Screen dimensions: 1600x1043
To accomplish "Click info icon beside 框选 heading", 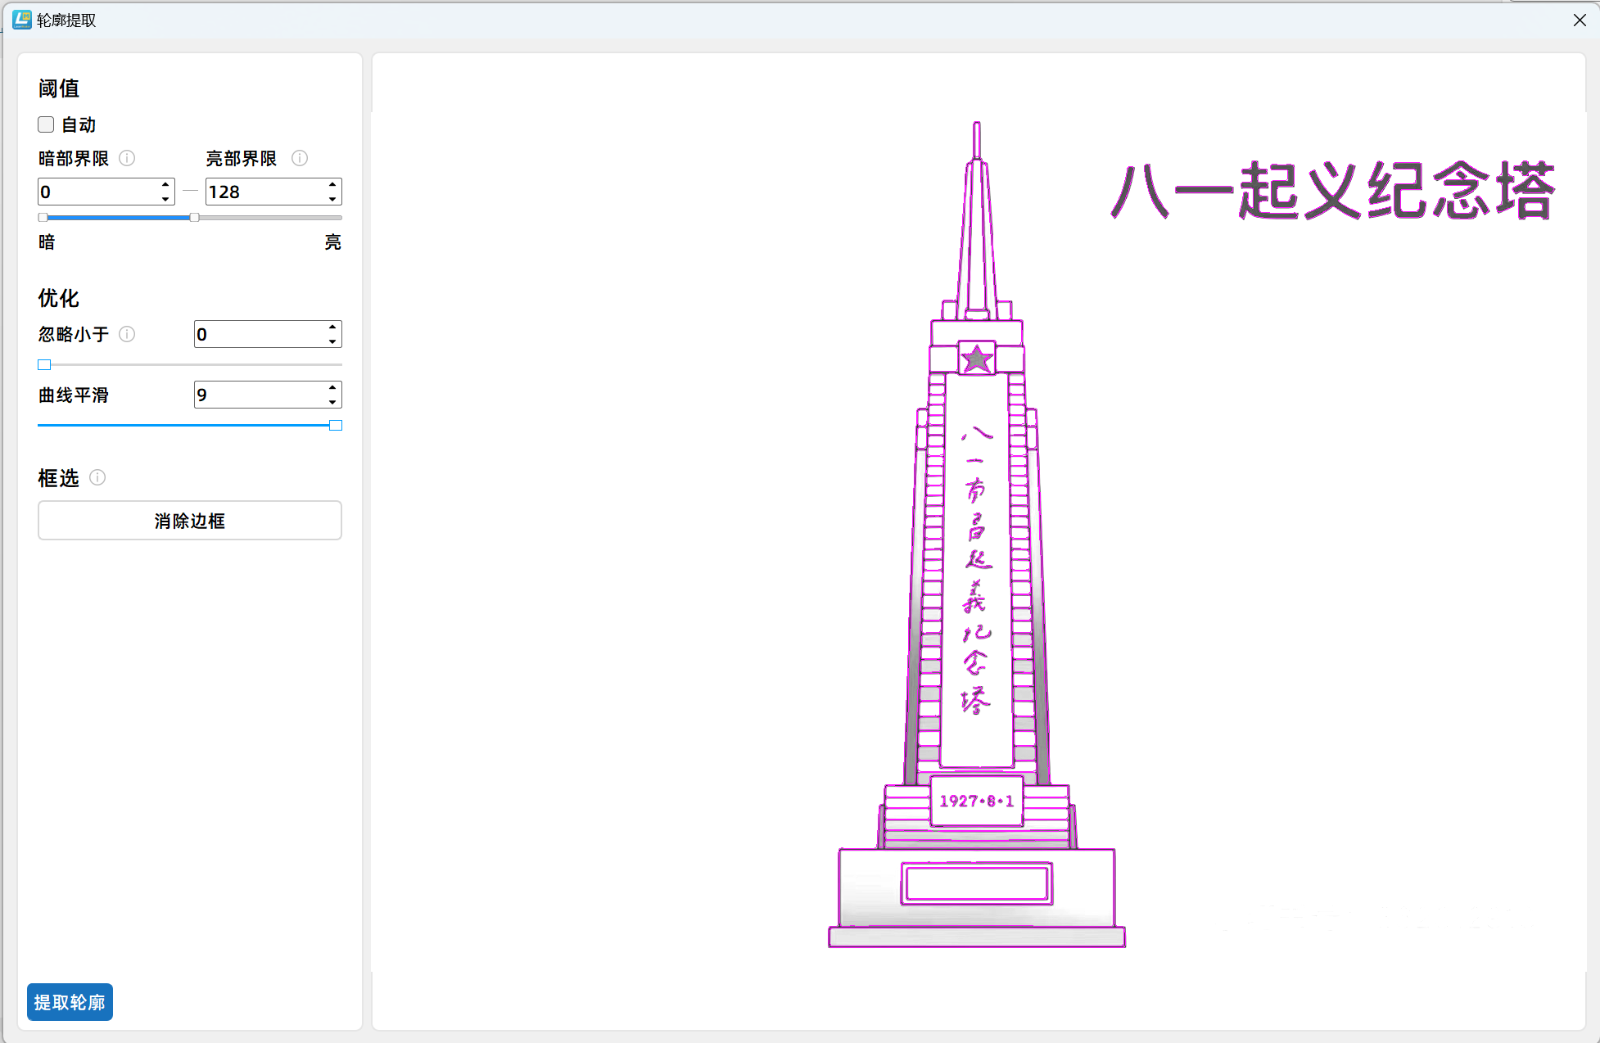I will tap(97, 478).
